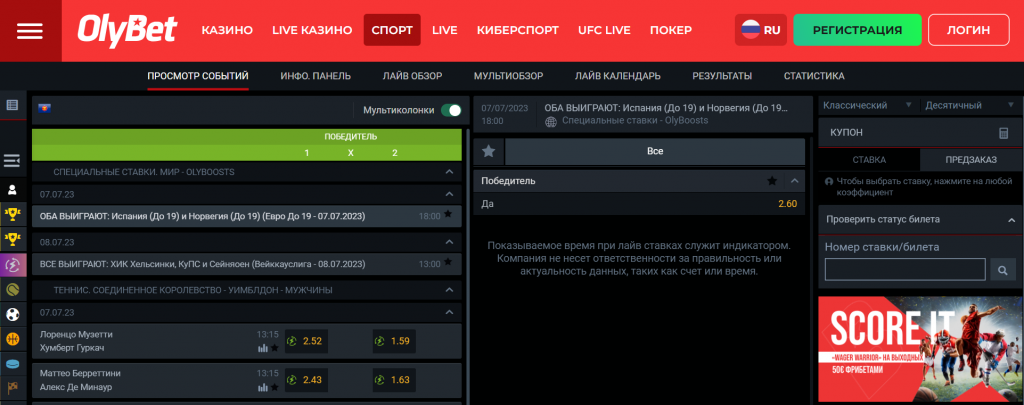
Task: Open the UFC LIVE menu item
Action: click(x=604, y=30)
